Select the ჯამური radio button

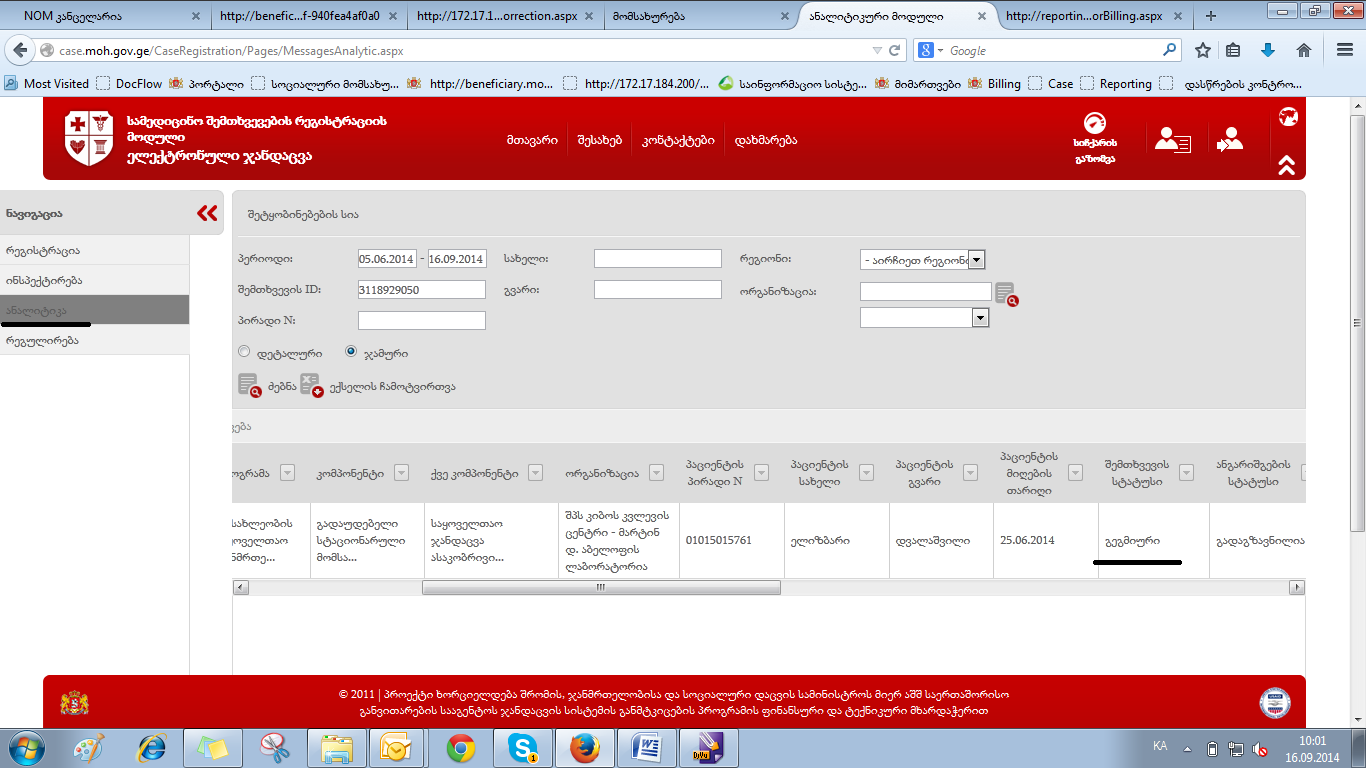[351, 352]
